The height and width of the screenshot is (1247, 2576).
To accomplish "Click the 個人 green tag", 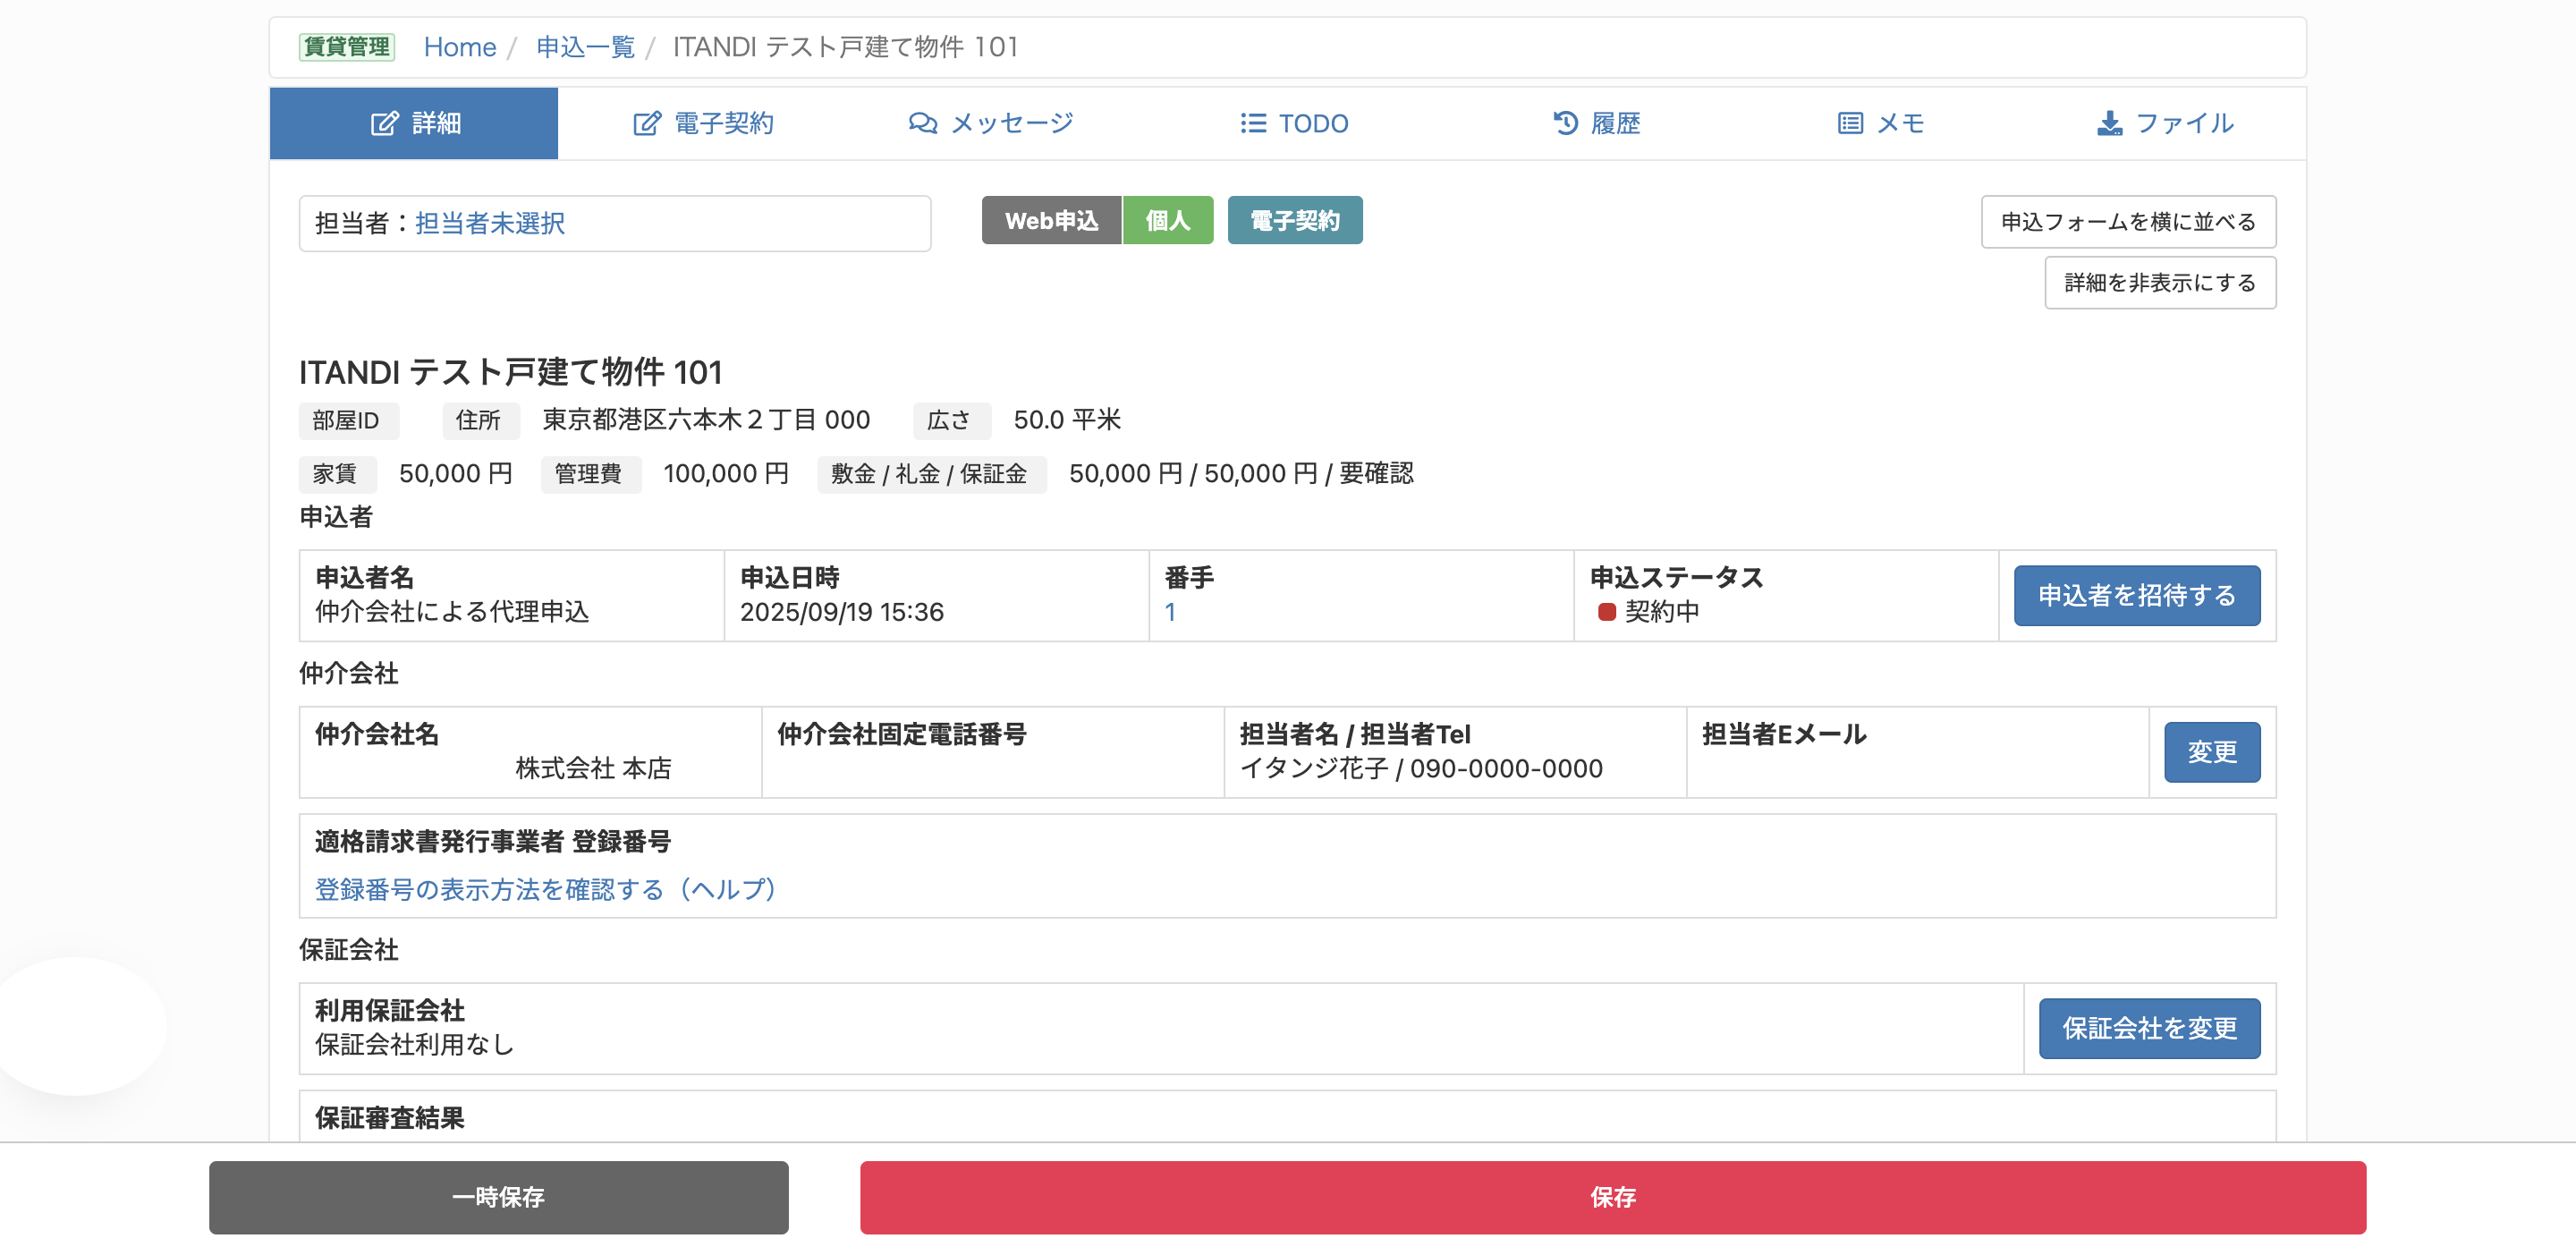I will pos(1168,220).
